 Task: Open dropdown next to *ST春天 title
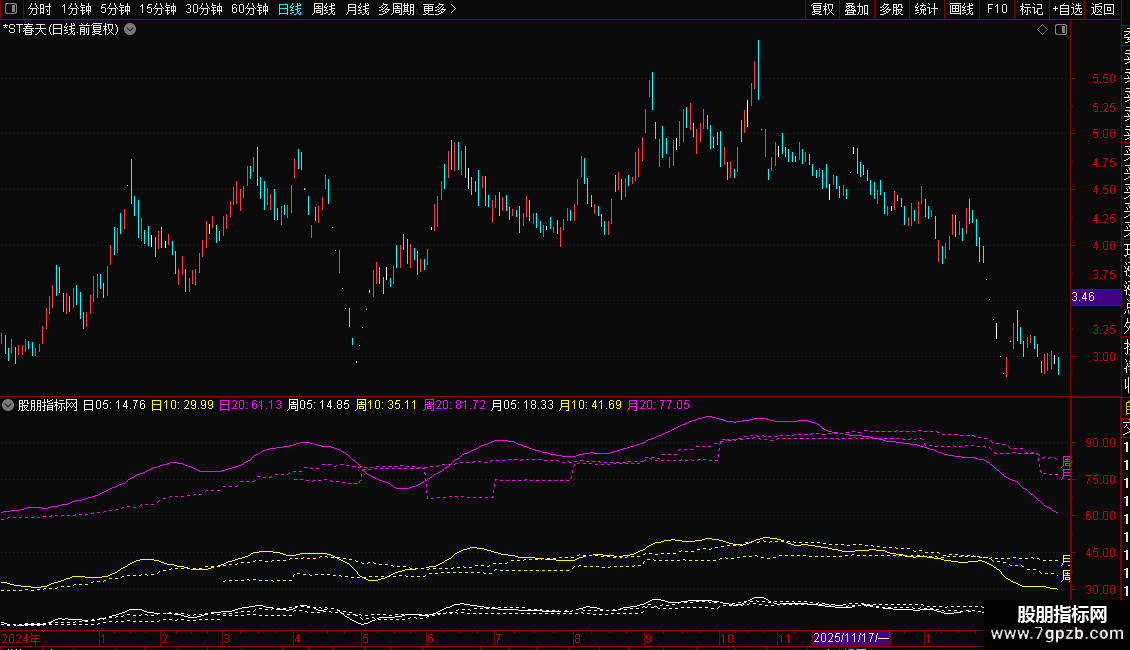click(130, 29)
